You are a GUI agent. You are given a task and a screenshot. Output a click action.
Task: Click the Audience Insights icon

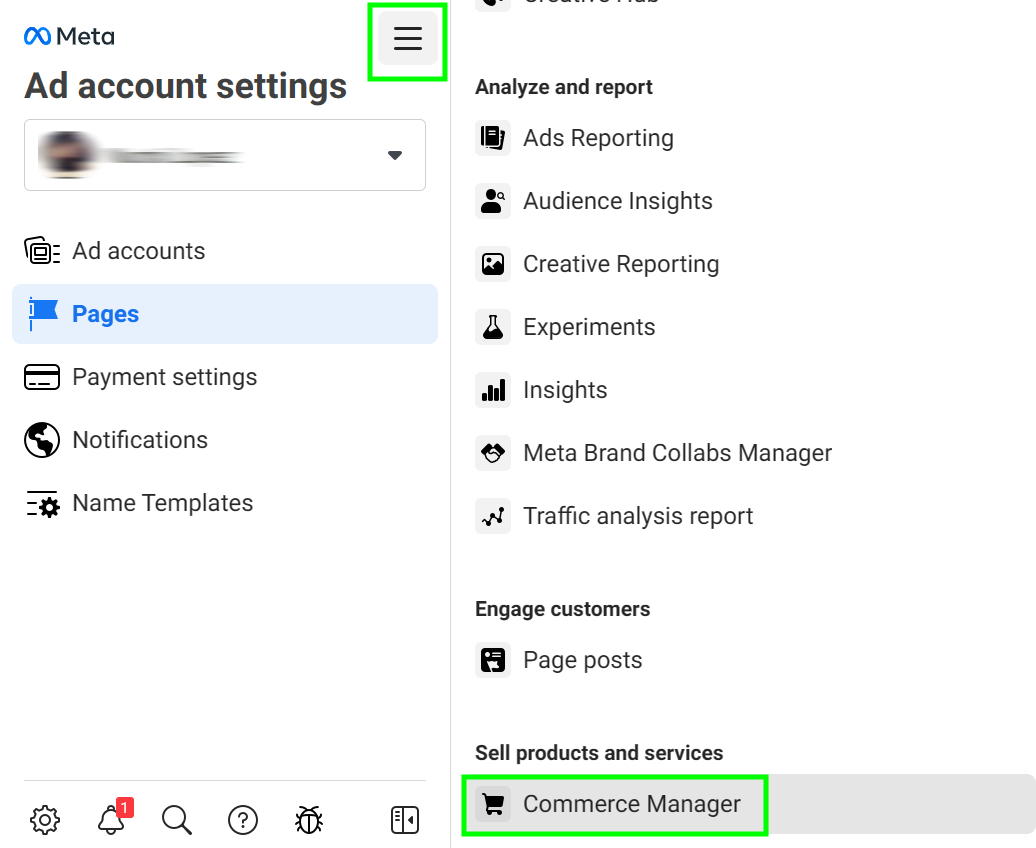click(x=493, y=201)
